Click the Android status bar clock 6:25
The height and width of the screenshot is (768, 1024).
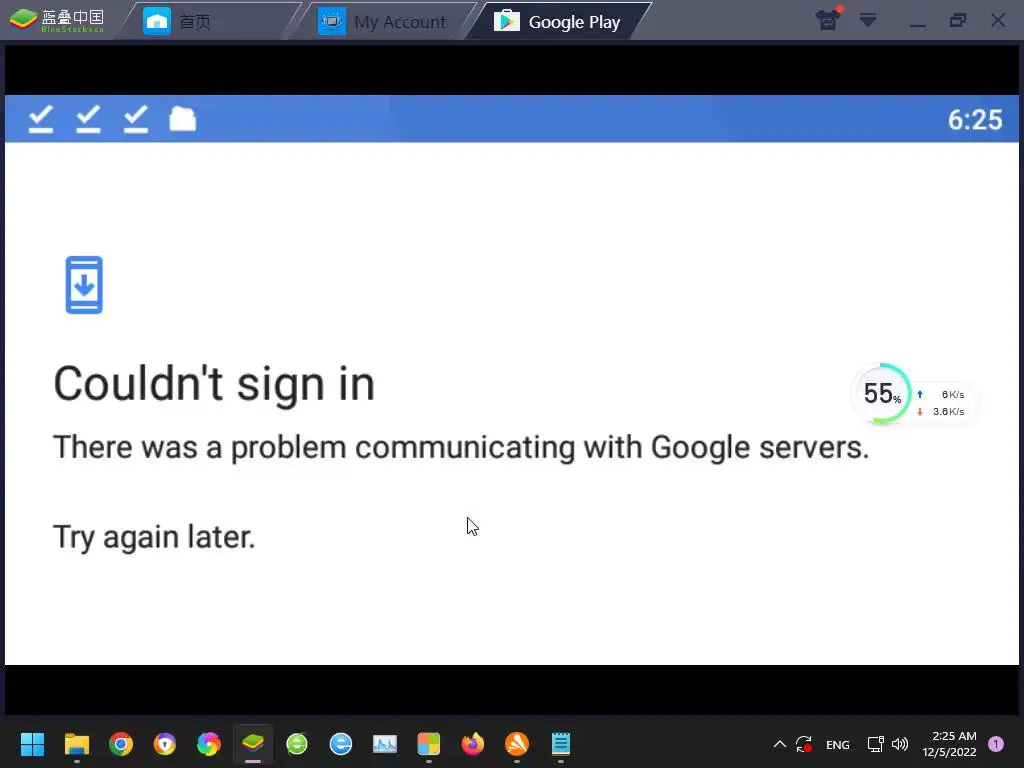[x=975, y=120]
